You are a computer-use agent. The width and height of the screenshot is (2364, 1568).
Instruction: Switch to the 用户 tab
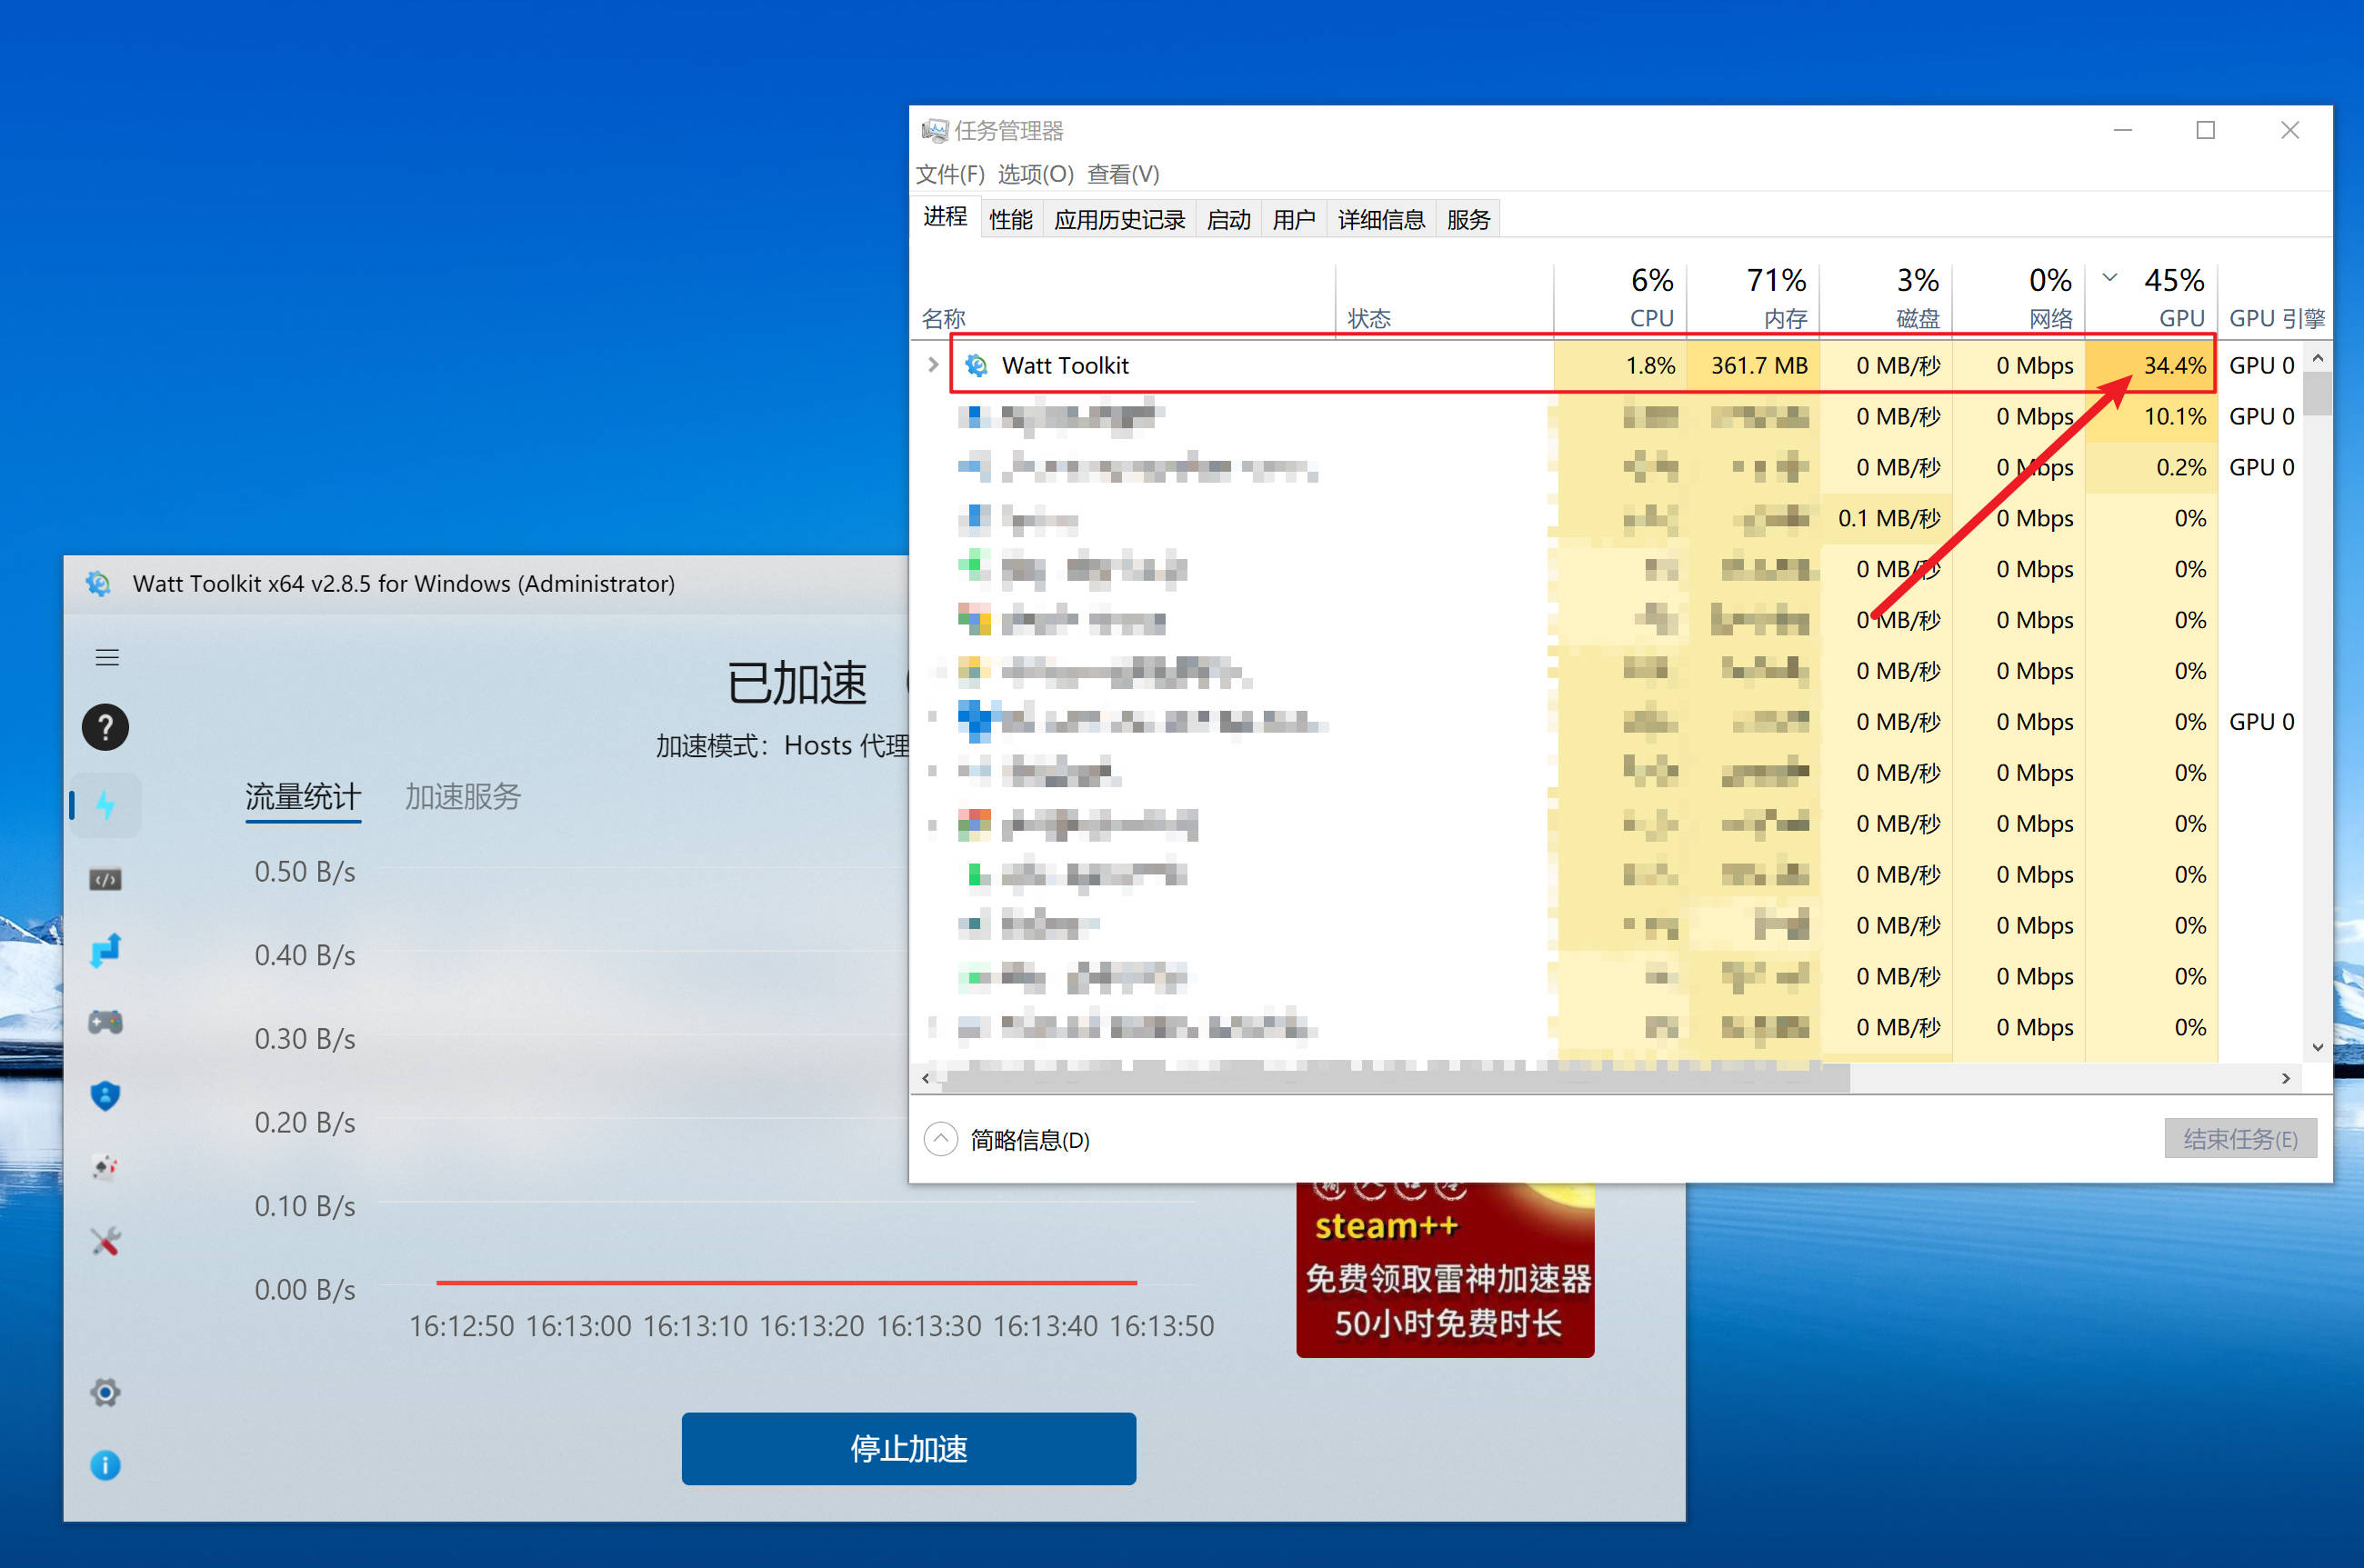click(x=1294, y=220)
